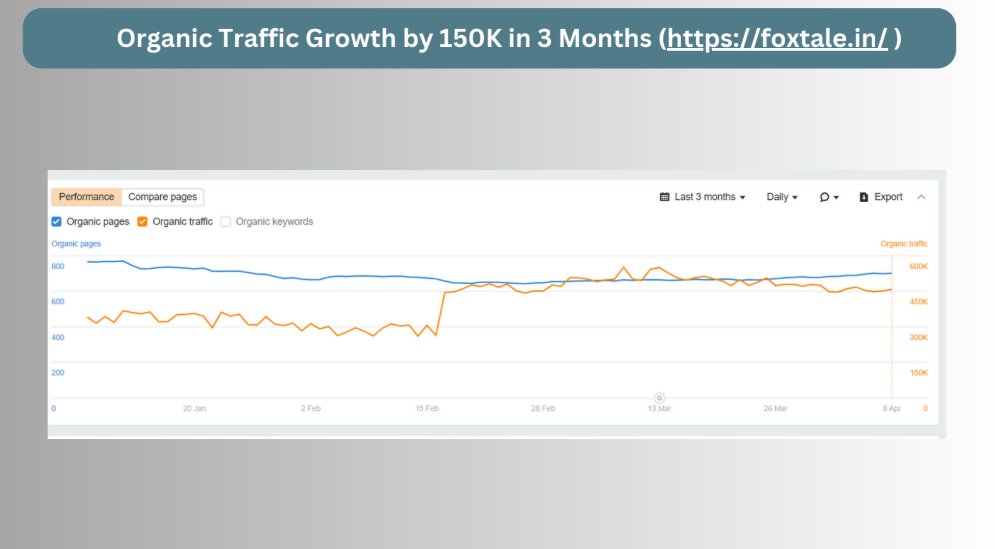Switch to the Performance tab
The image size is (995, 549).
[x=86, y=197]
